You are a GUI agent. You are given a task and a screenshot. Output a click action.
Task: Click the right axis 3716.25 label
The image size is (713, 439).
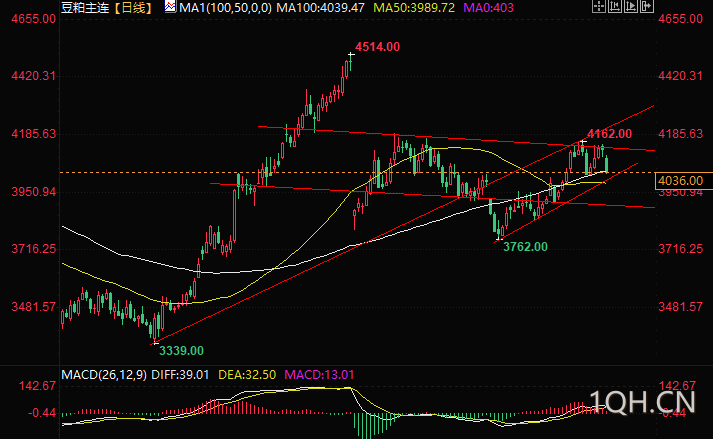[680, 248]
